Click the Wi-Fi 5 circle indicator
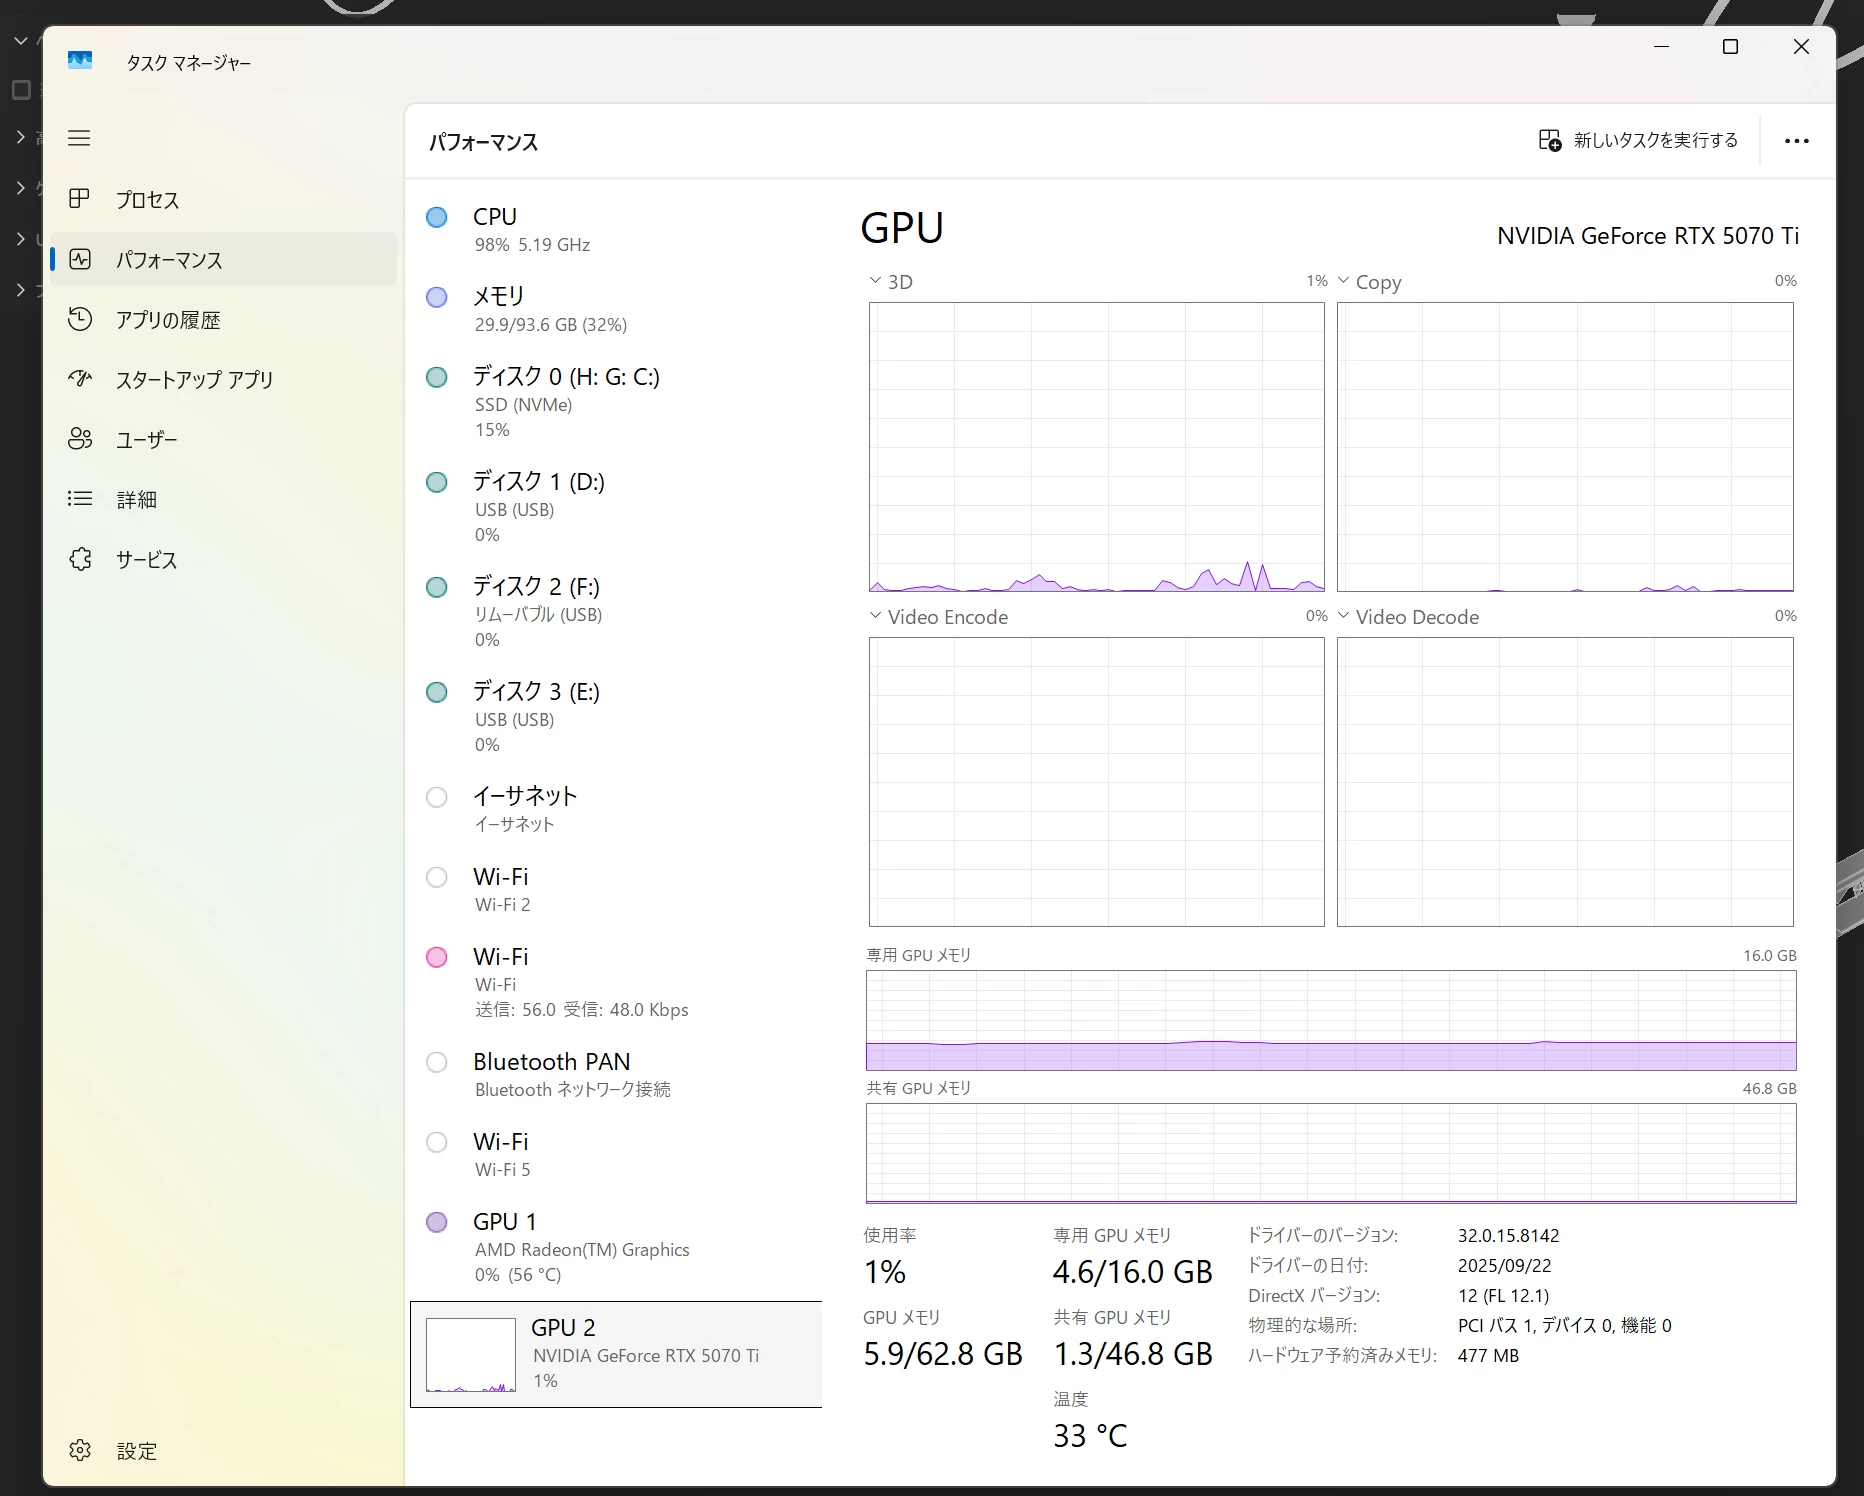The height and width of the screenshot is (1496, 1864). pos(437,1142)
